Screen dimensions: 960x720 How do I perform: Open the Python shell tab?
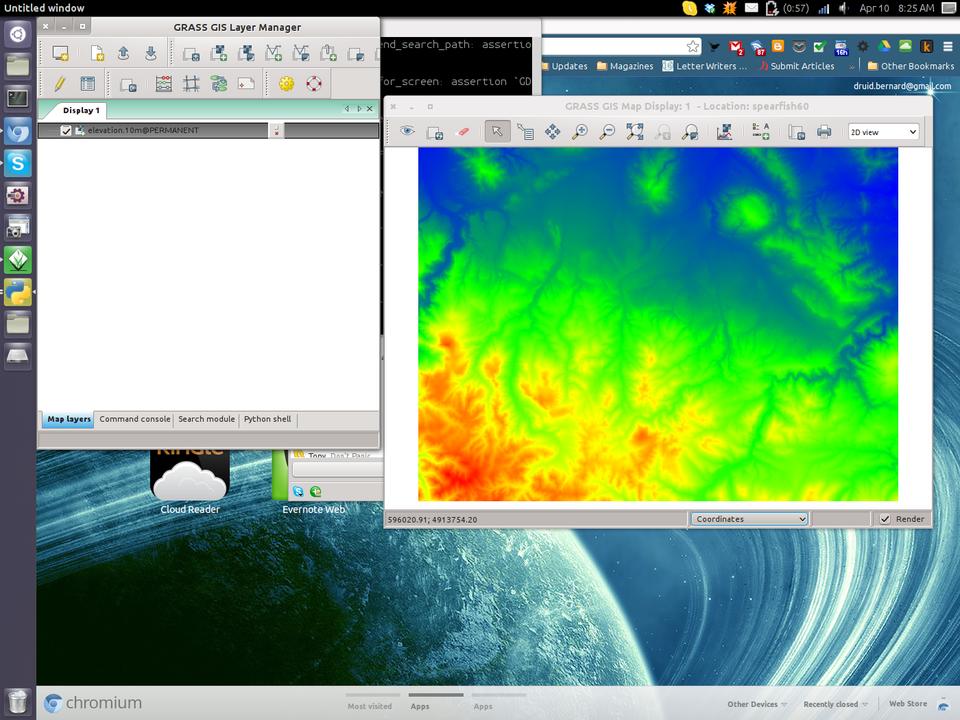pos(267,420)
